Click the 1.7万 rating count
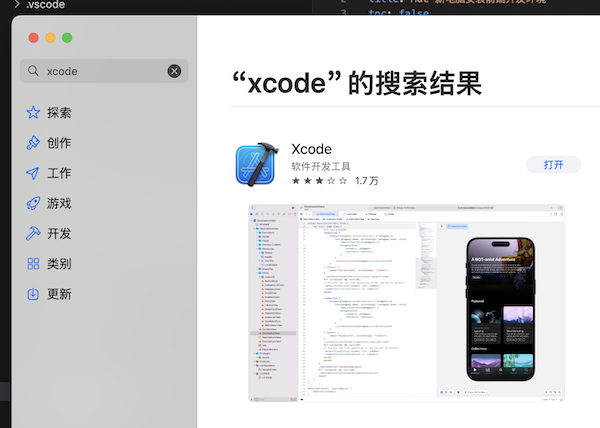The image size is (600, 428). click(367, 181)
